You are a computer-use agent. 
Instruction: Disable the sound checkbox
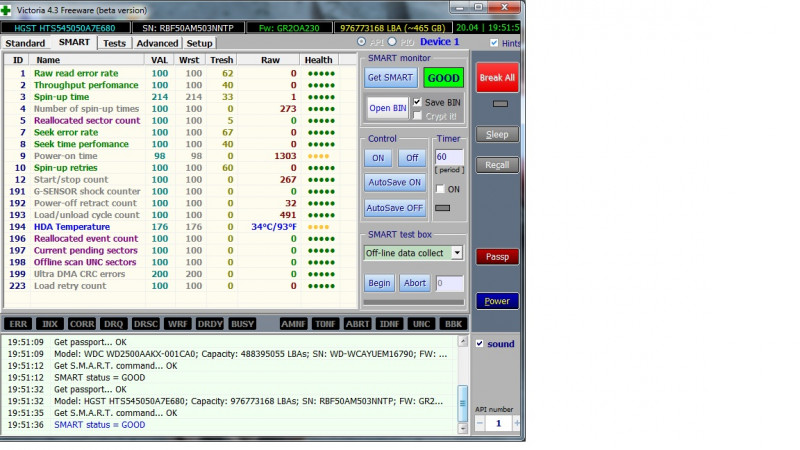pyautogui.click(x=480, y=344)
